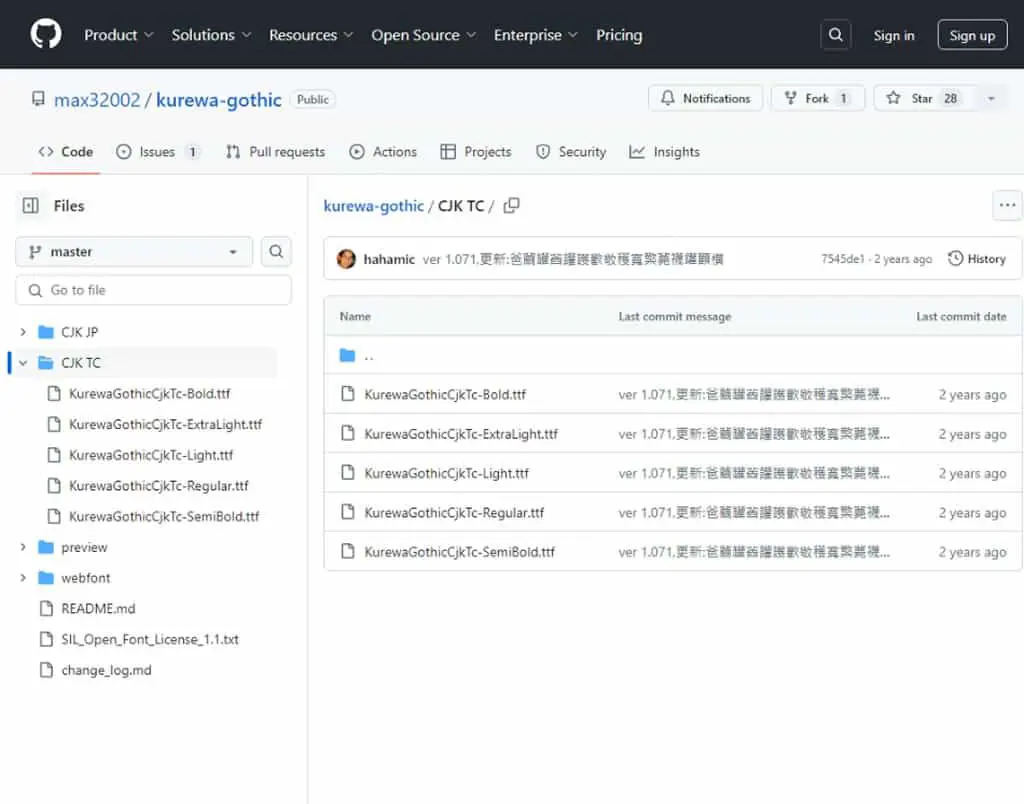Viewport: 1024px width, 804px height.
Task: Open KurewaGothicCjkTc-Regular.ttf in file table
Action: pyautogui.click(x=454, y=512)
